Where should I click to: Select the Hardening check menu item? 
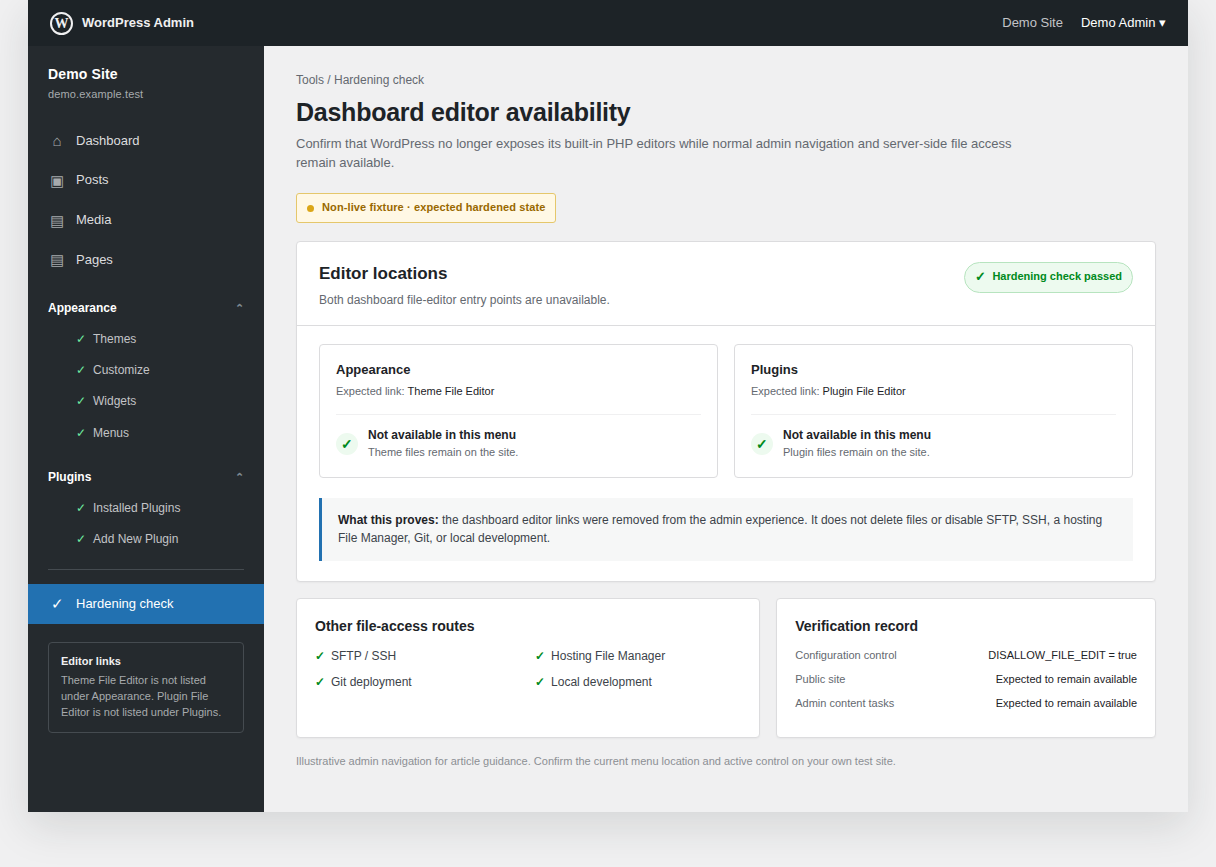tap(146, 604)
